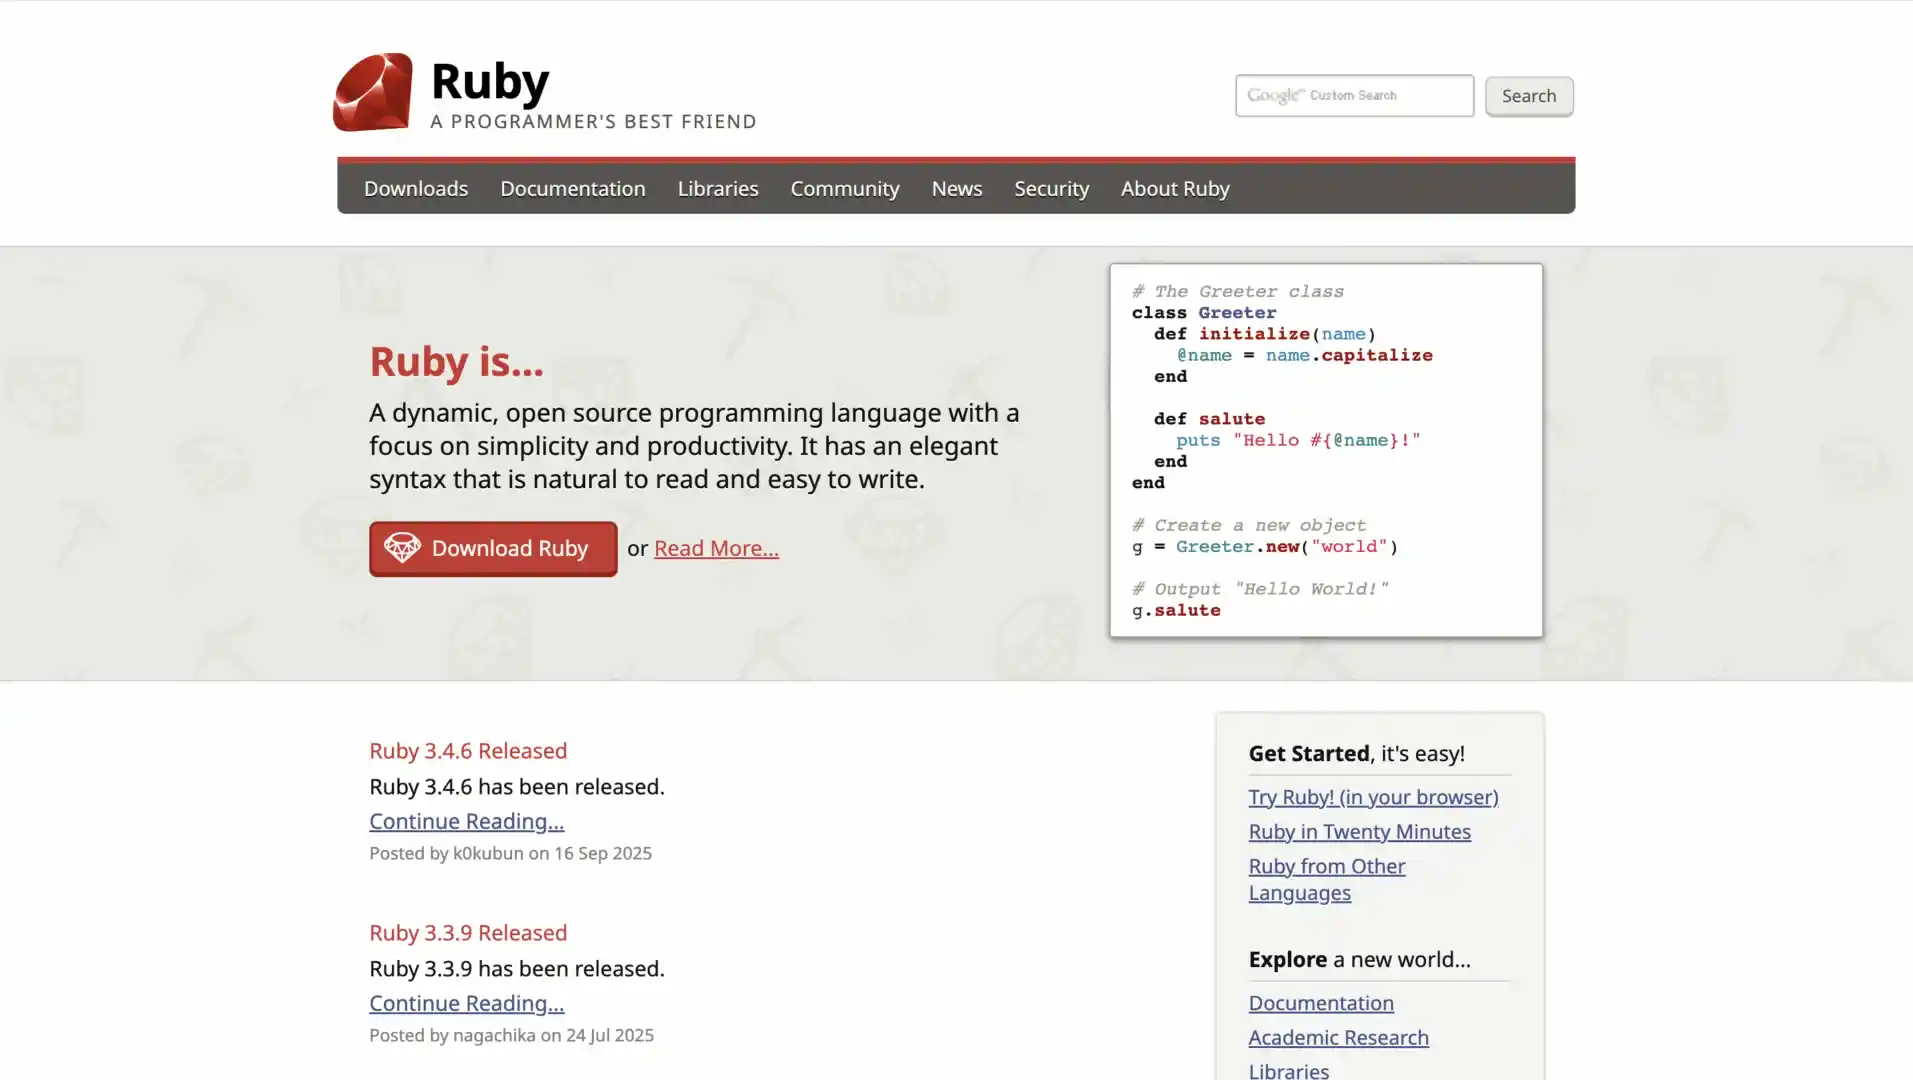Open the About Ruby nav item
The image size is (1913, 1080).
pos(1174,188)
